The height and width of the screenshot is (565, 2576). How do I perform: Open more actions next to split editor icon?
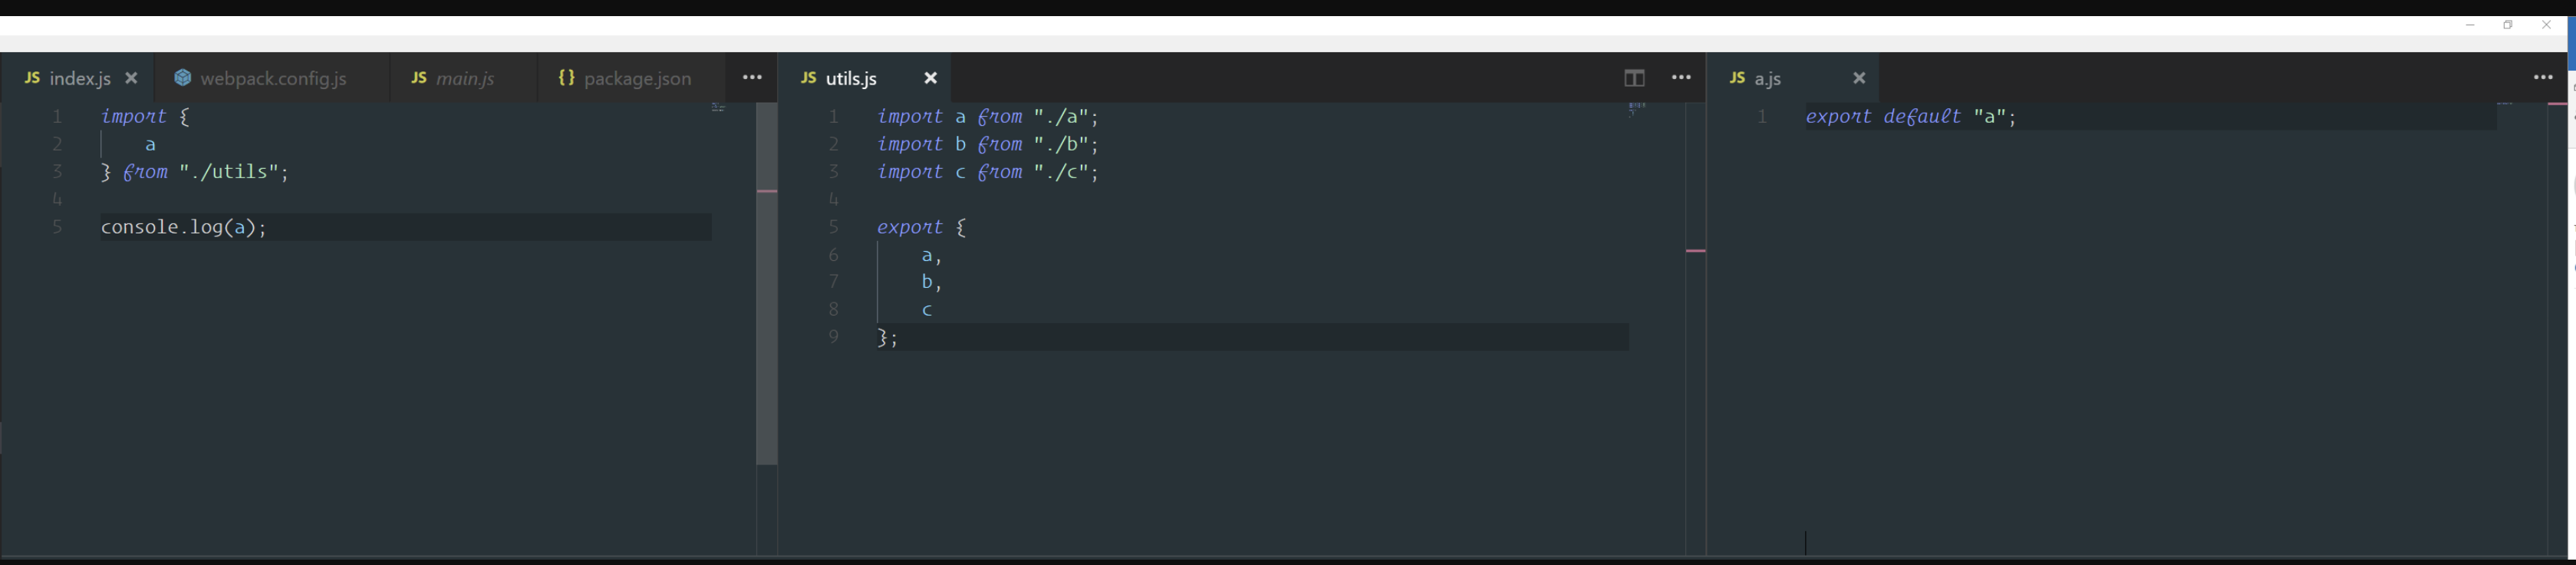pos(1682,78)
